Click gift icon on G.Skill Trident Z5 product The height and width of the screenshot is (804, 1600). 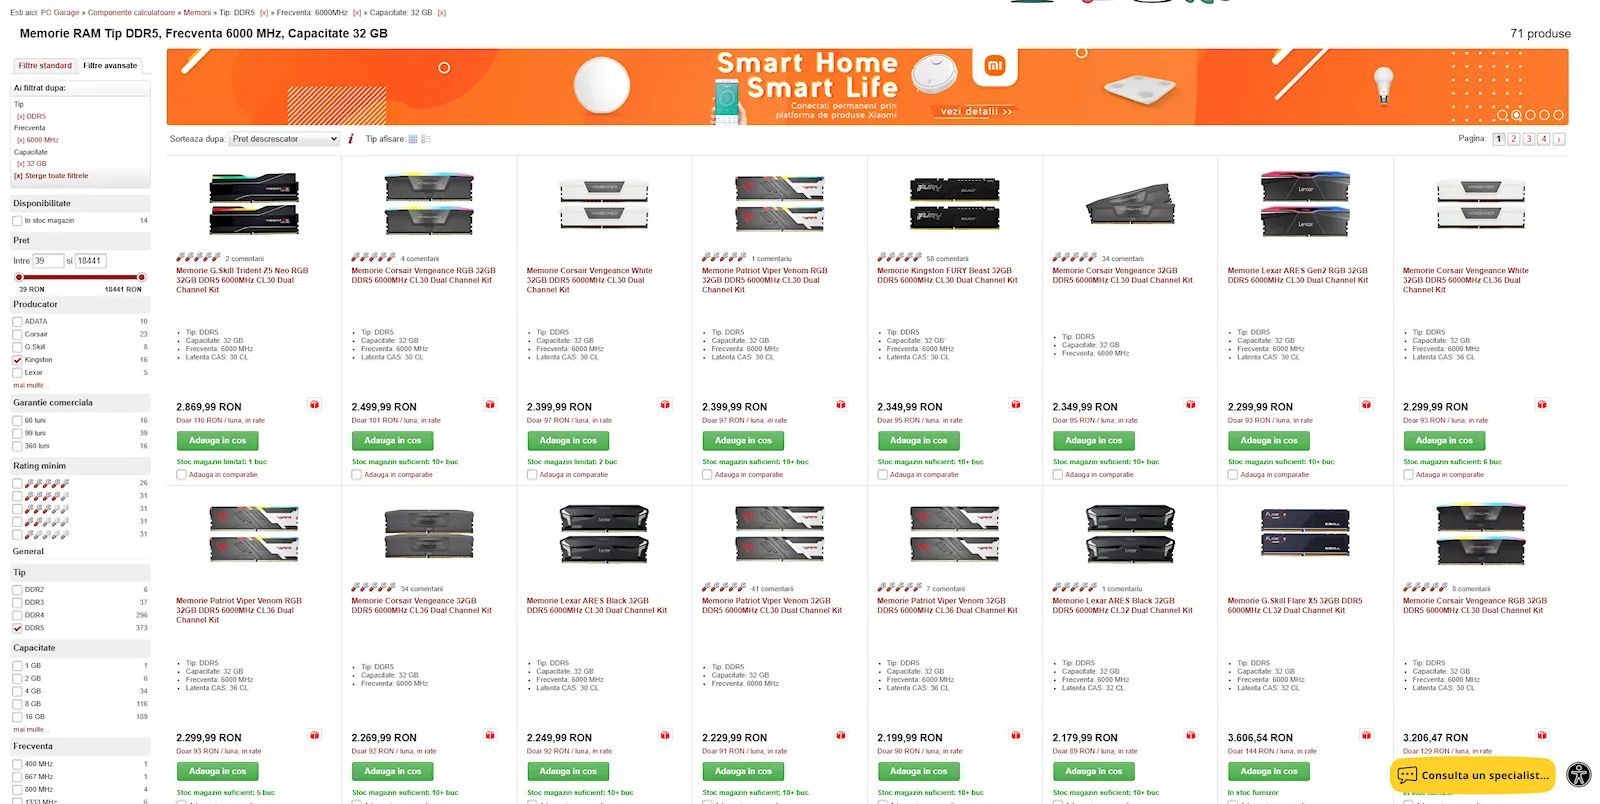[x=314, y=405]
